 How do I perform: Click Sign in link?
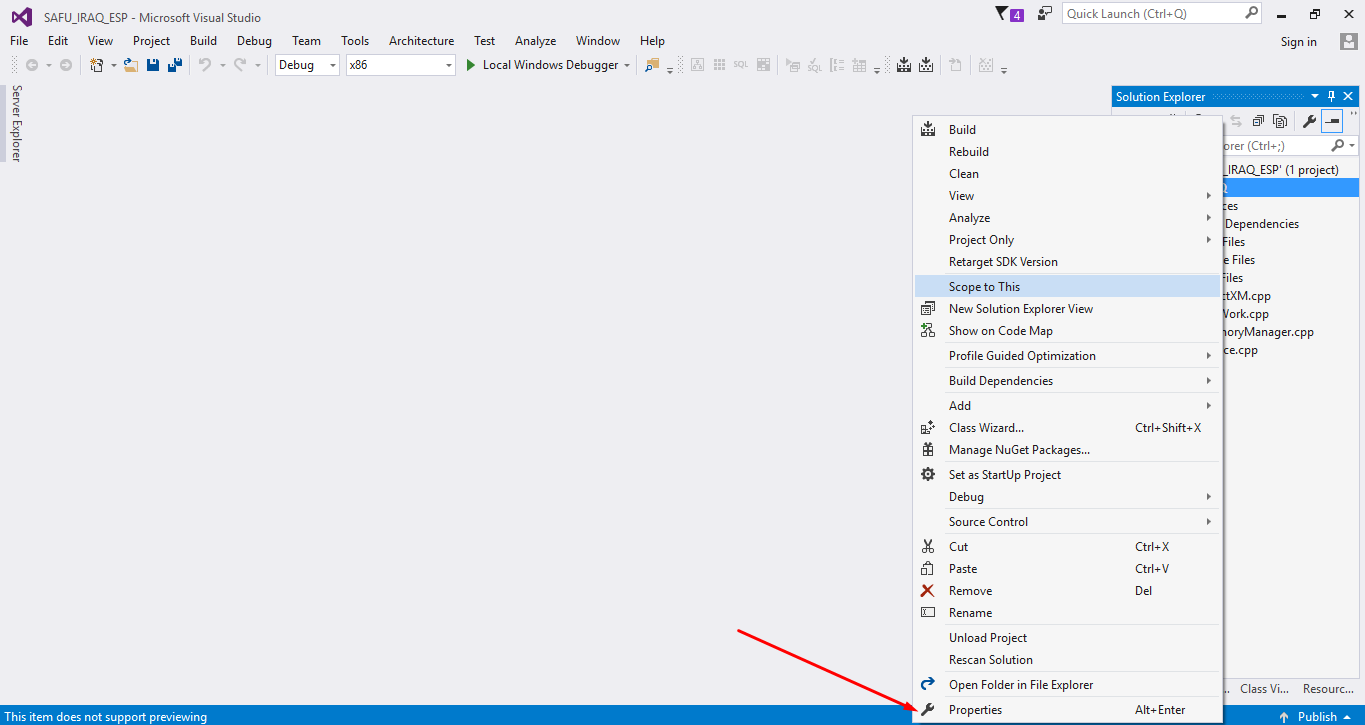[x=1298, y=42]
